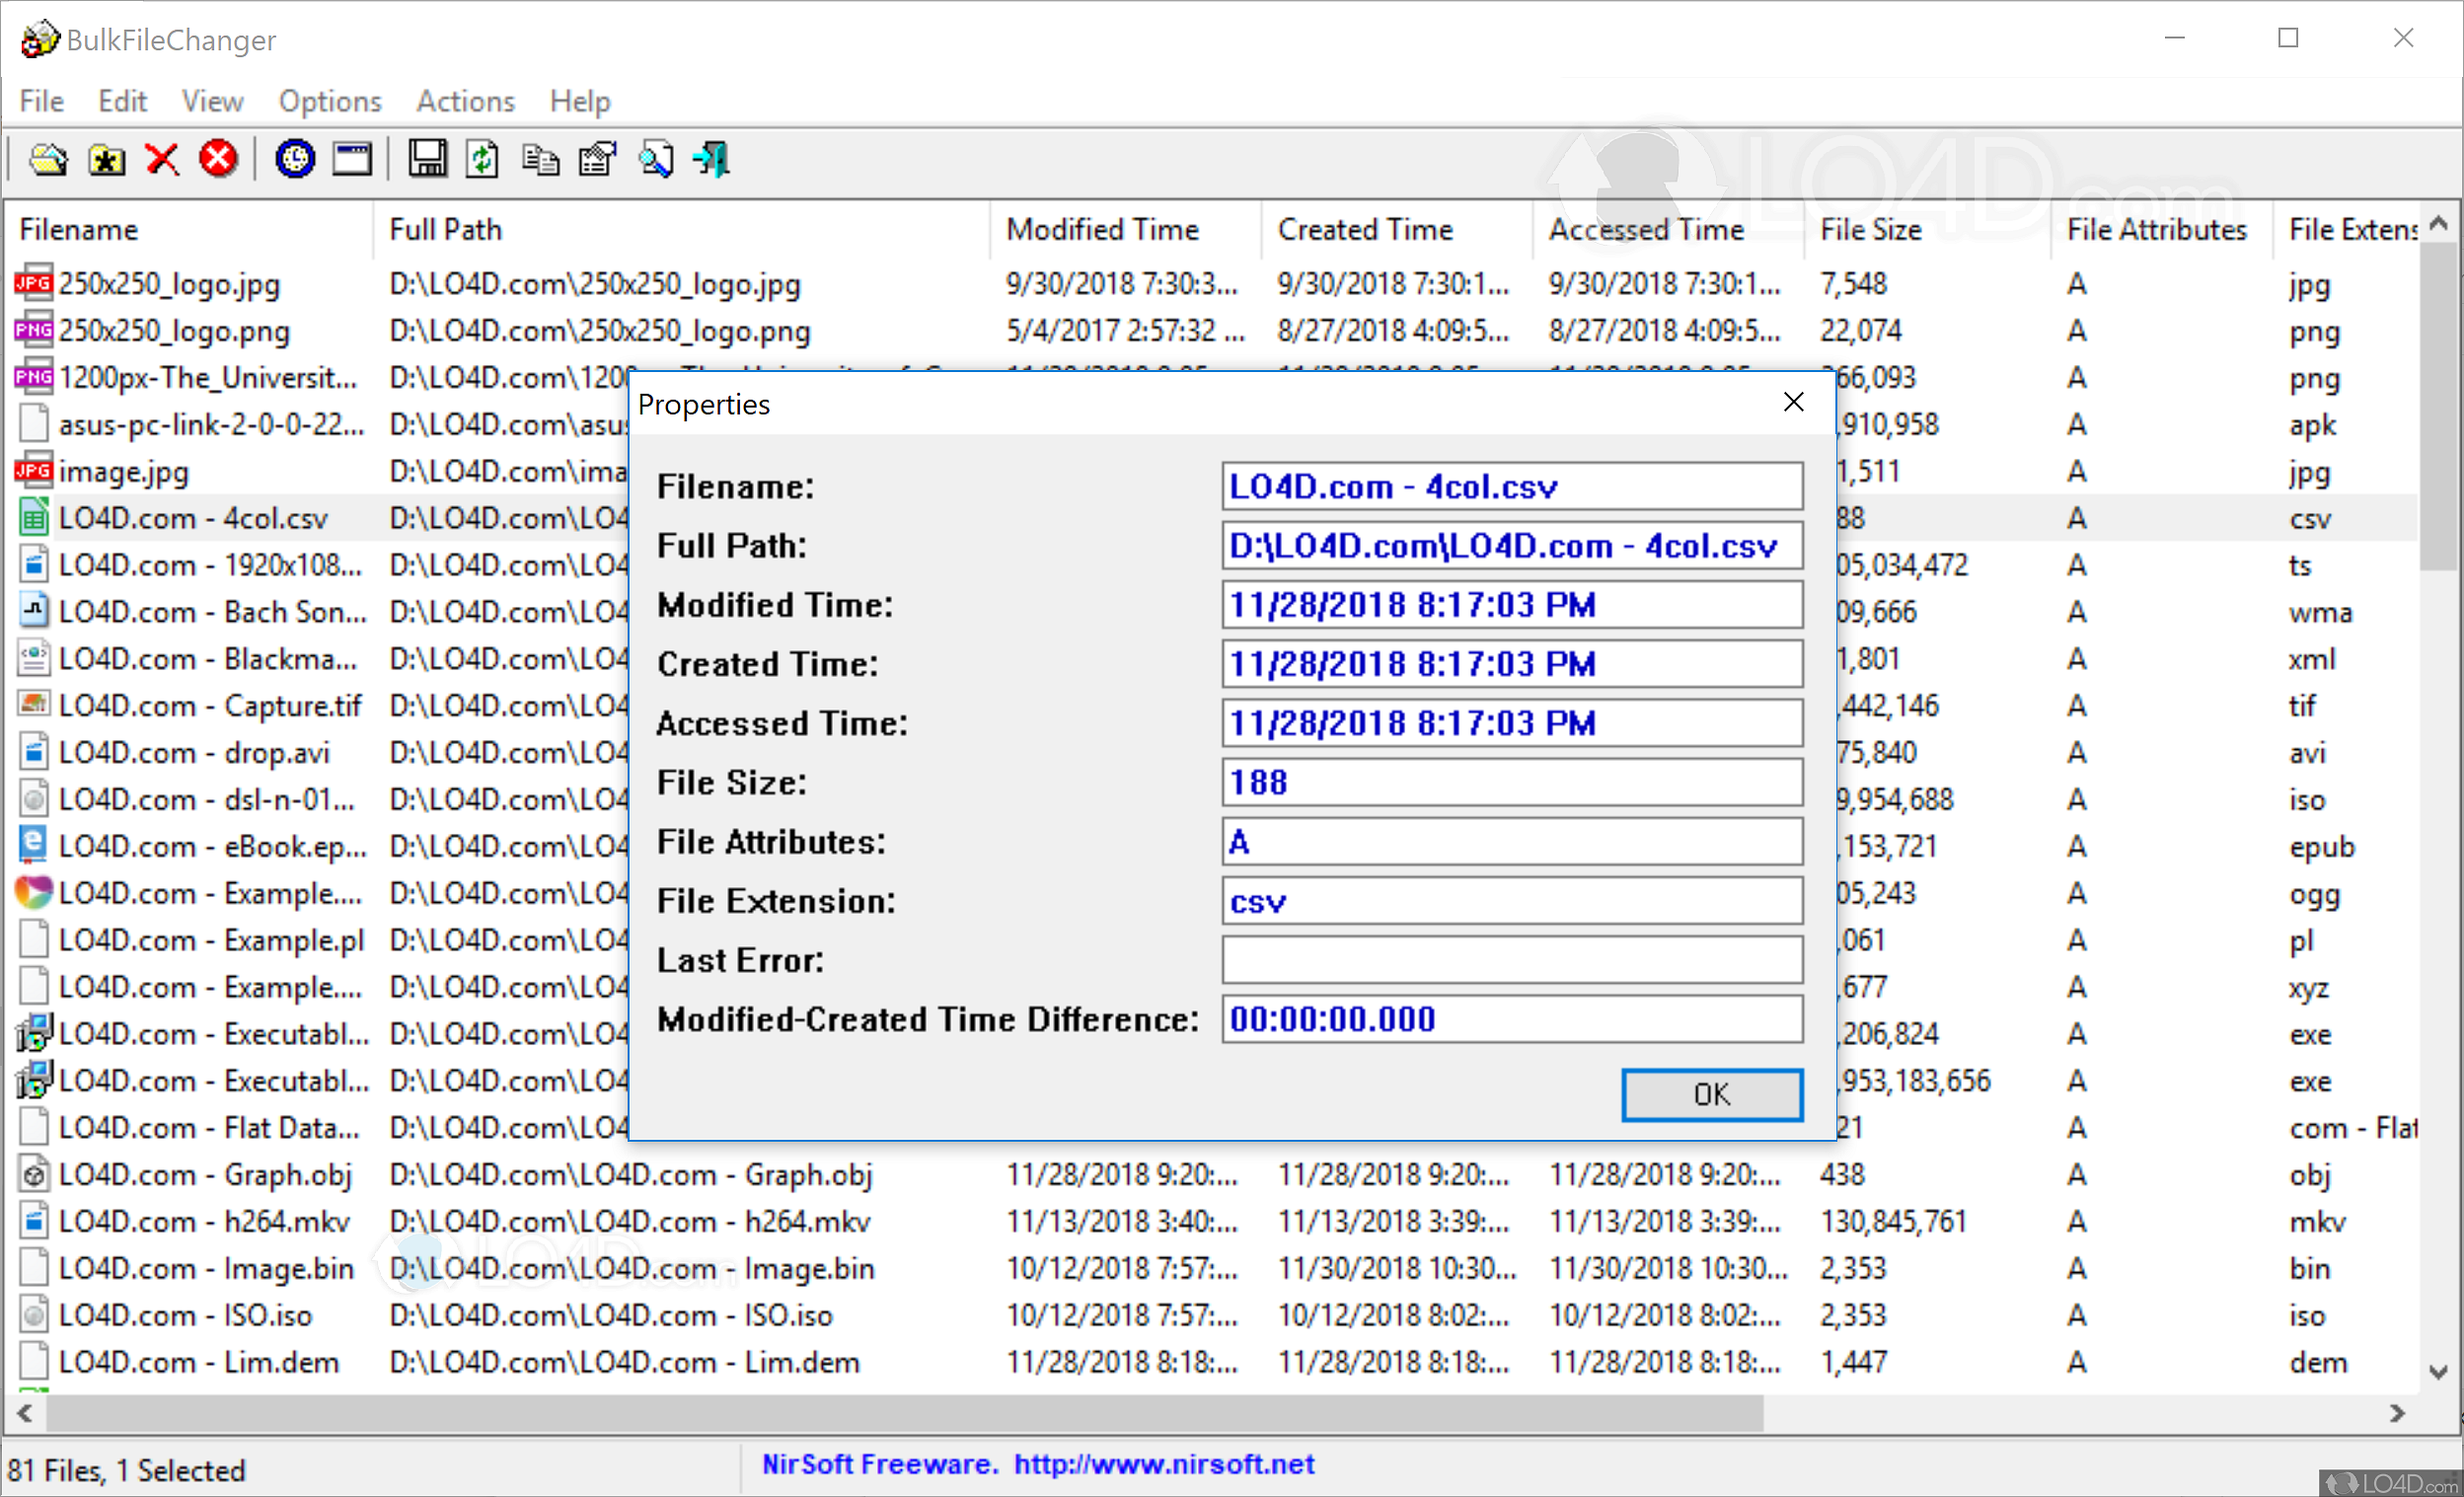Sort by the Created Time column header
The image size is (2464, 1497).
tap(1397, 229)
